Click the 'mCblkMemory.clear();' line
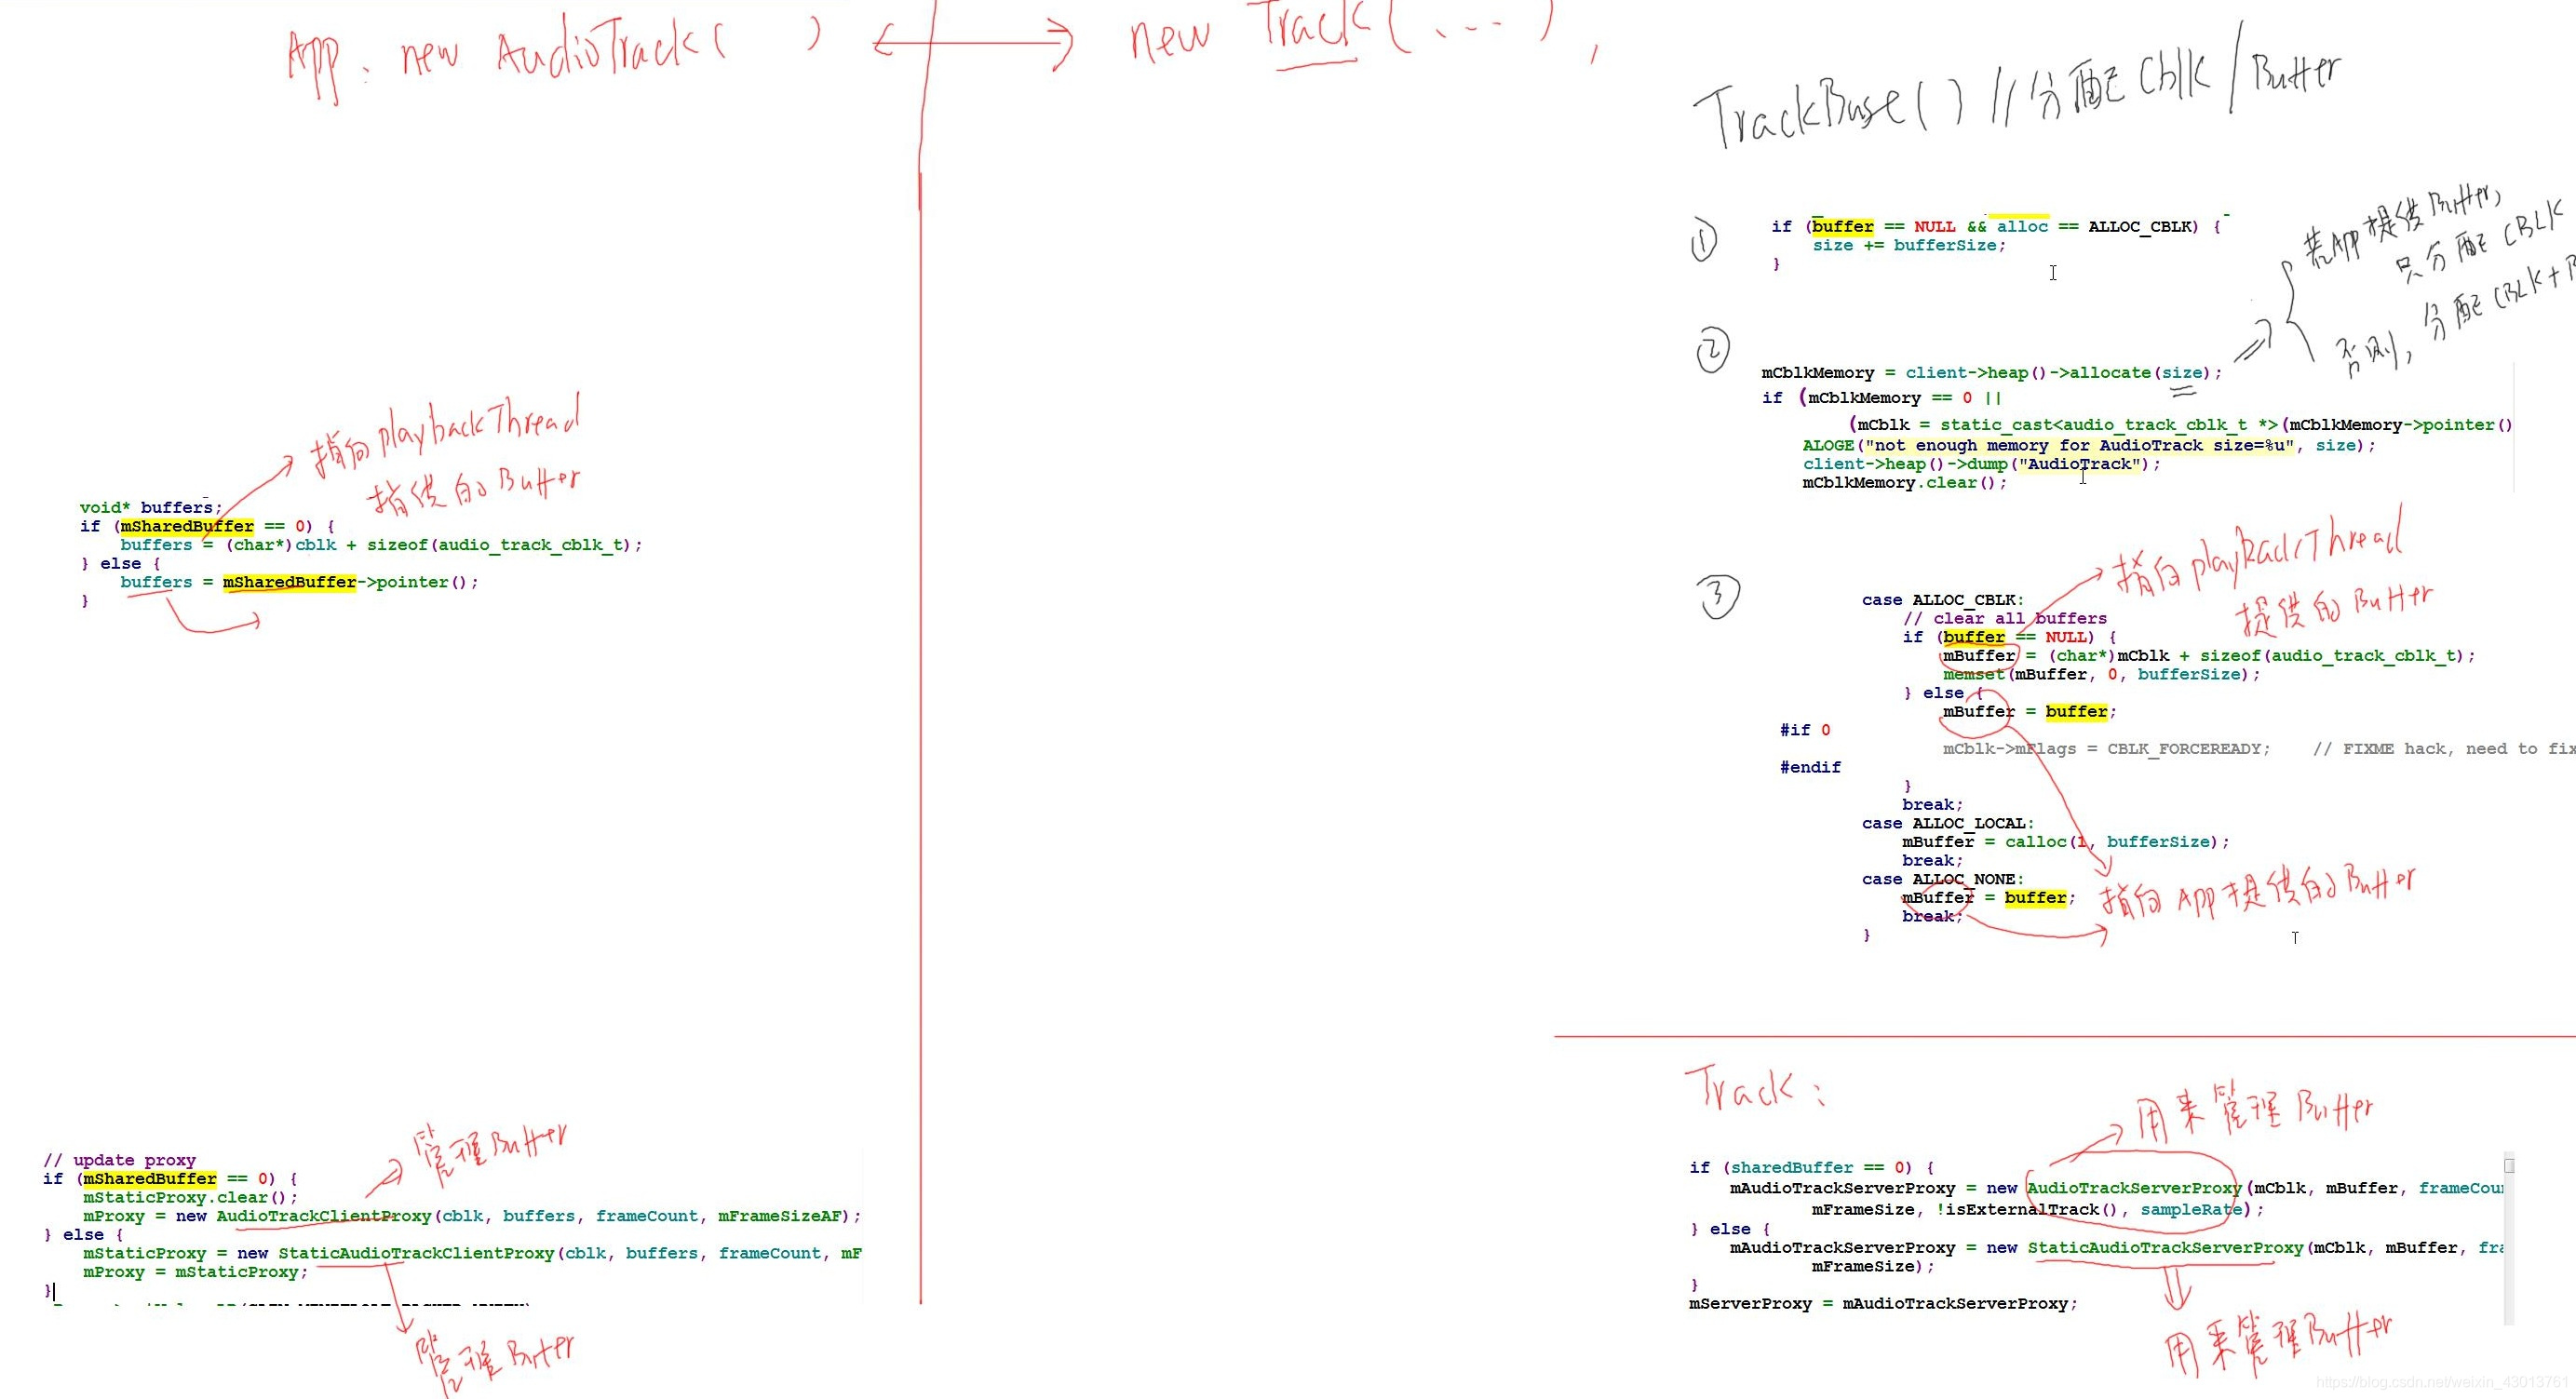The height and width of the screenshot is (1399, 2576). coord(1904,483)
